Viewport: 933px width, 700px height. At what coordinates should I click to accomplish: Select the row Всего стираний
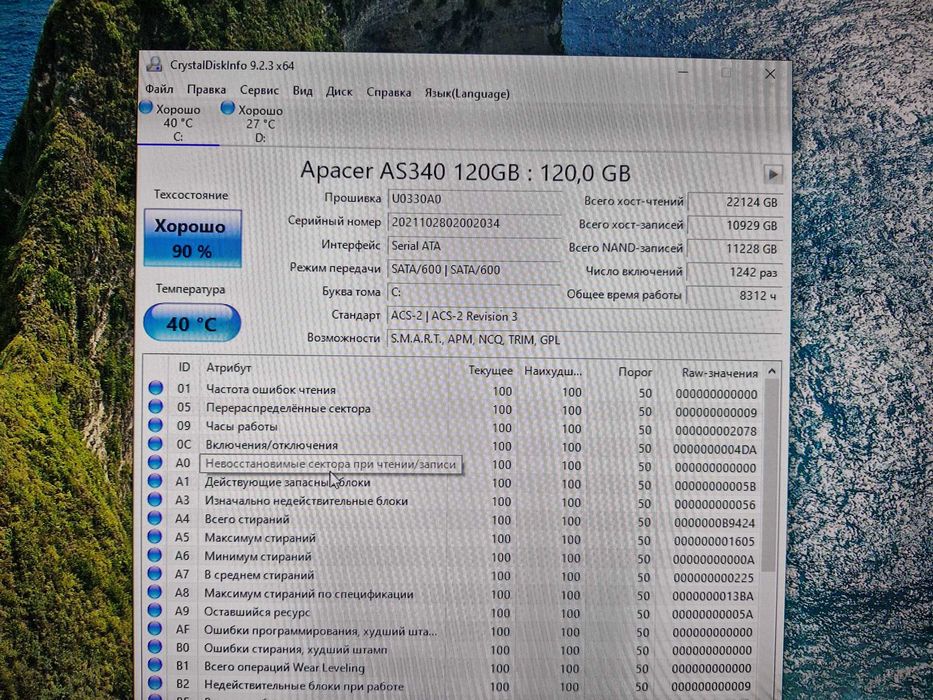coord(453,520)
